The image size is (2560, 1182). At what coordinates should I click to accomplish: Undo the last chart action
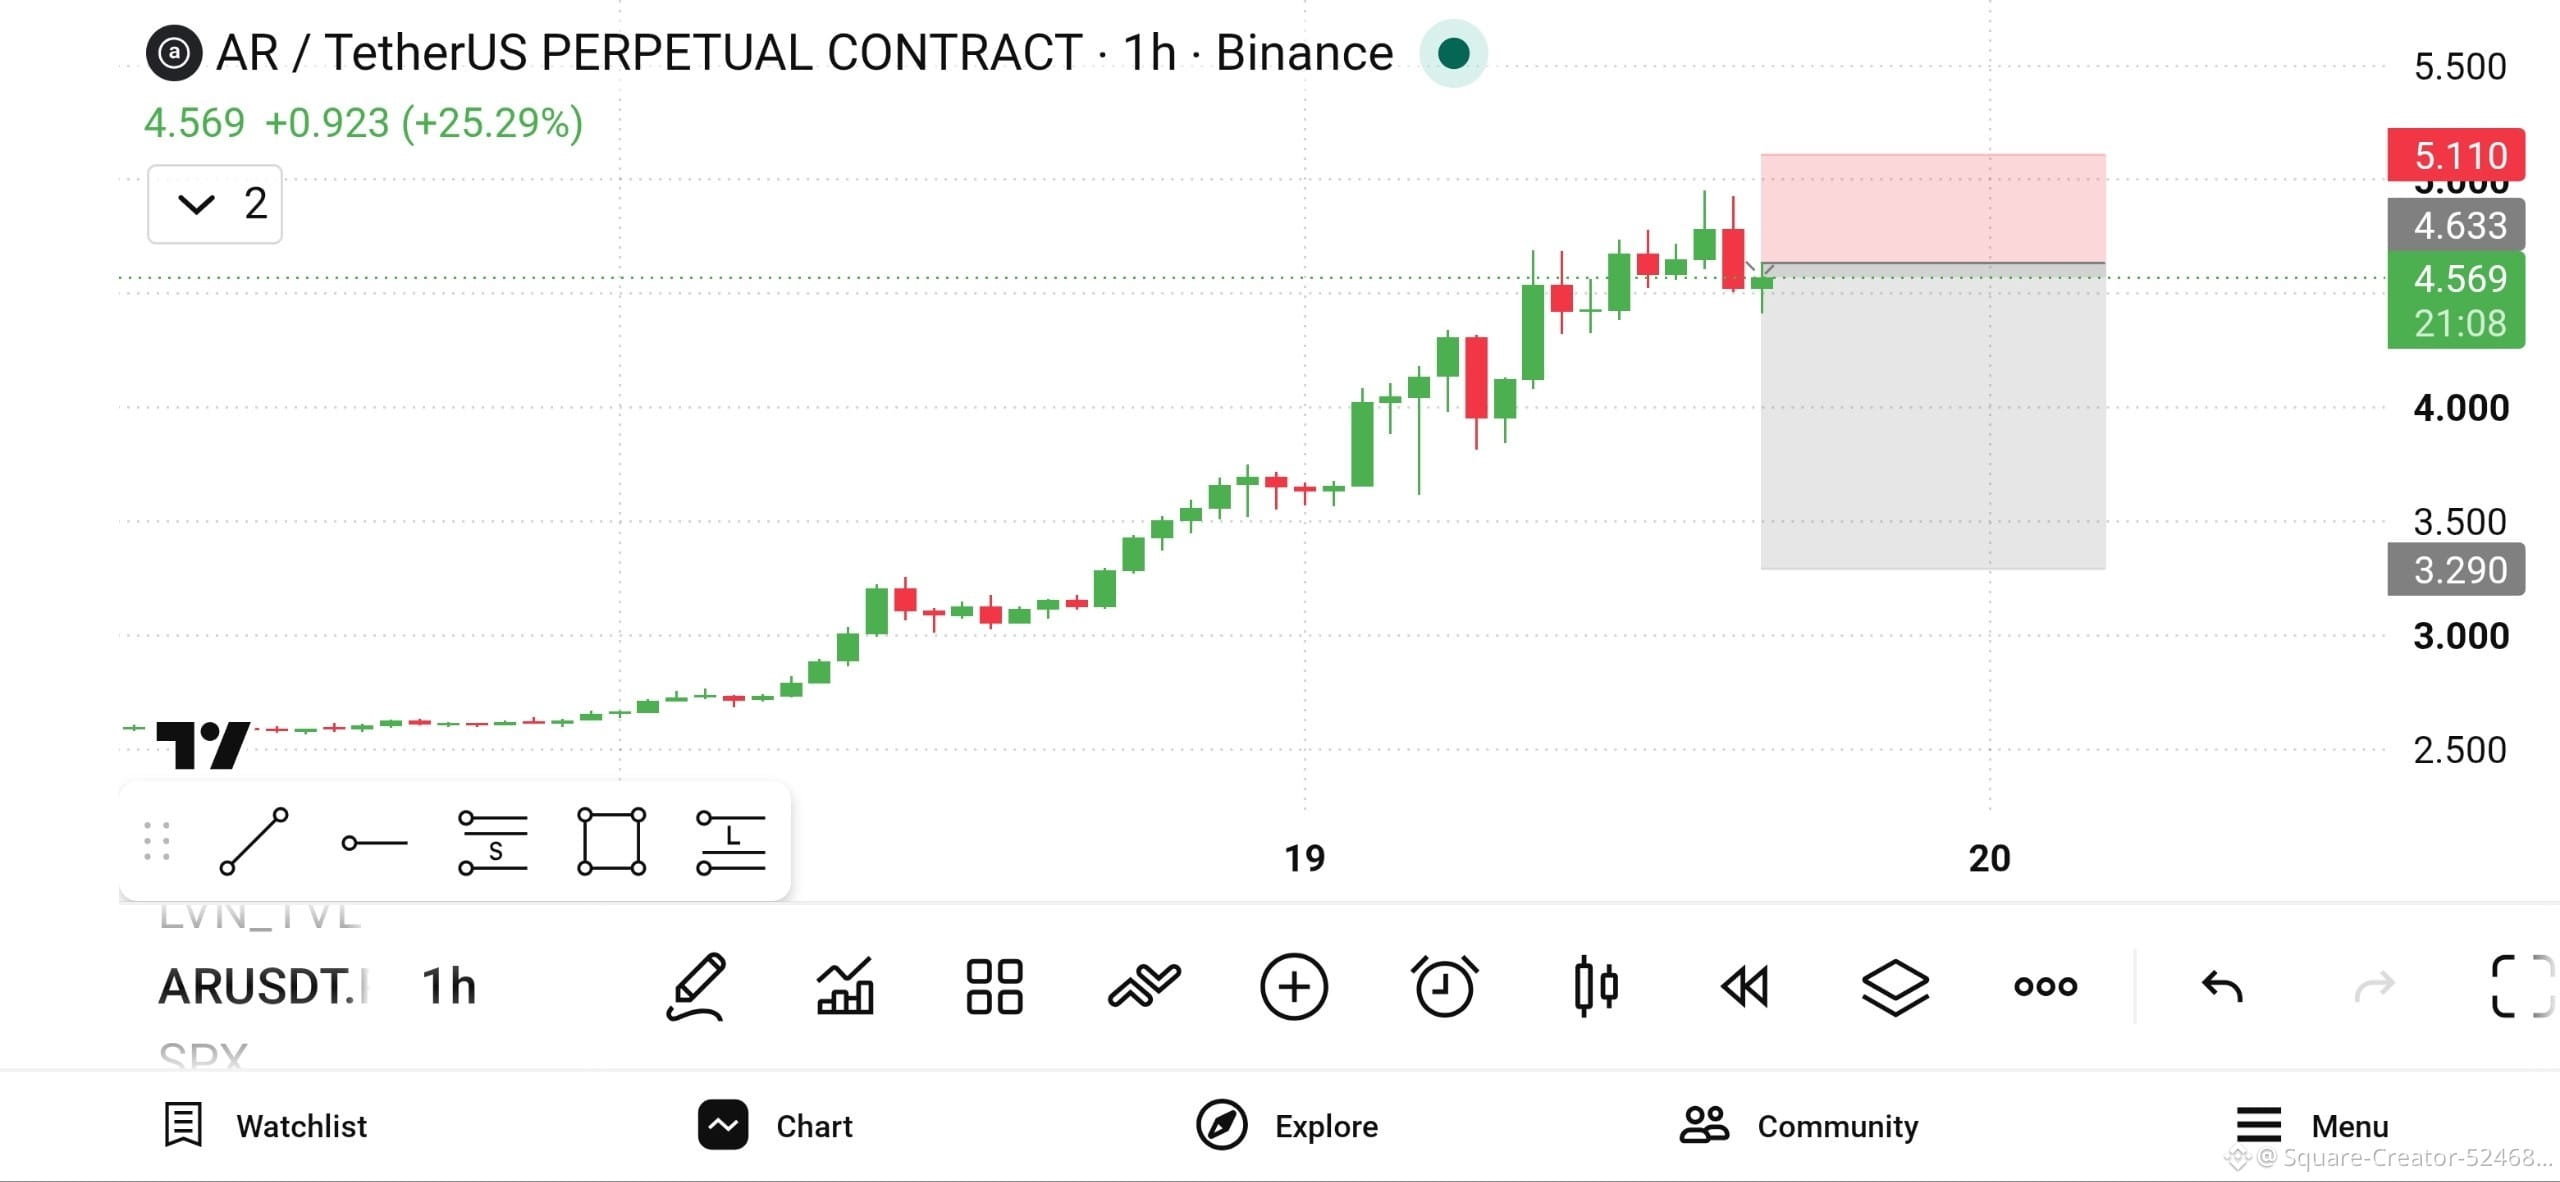2222,986
